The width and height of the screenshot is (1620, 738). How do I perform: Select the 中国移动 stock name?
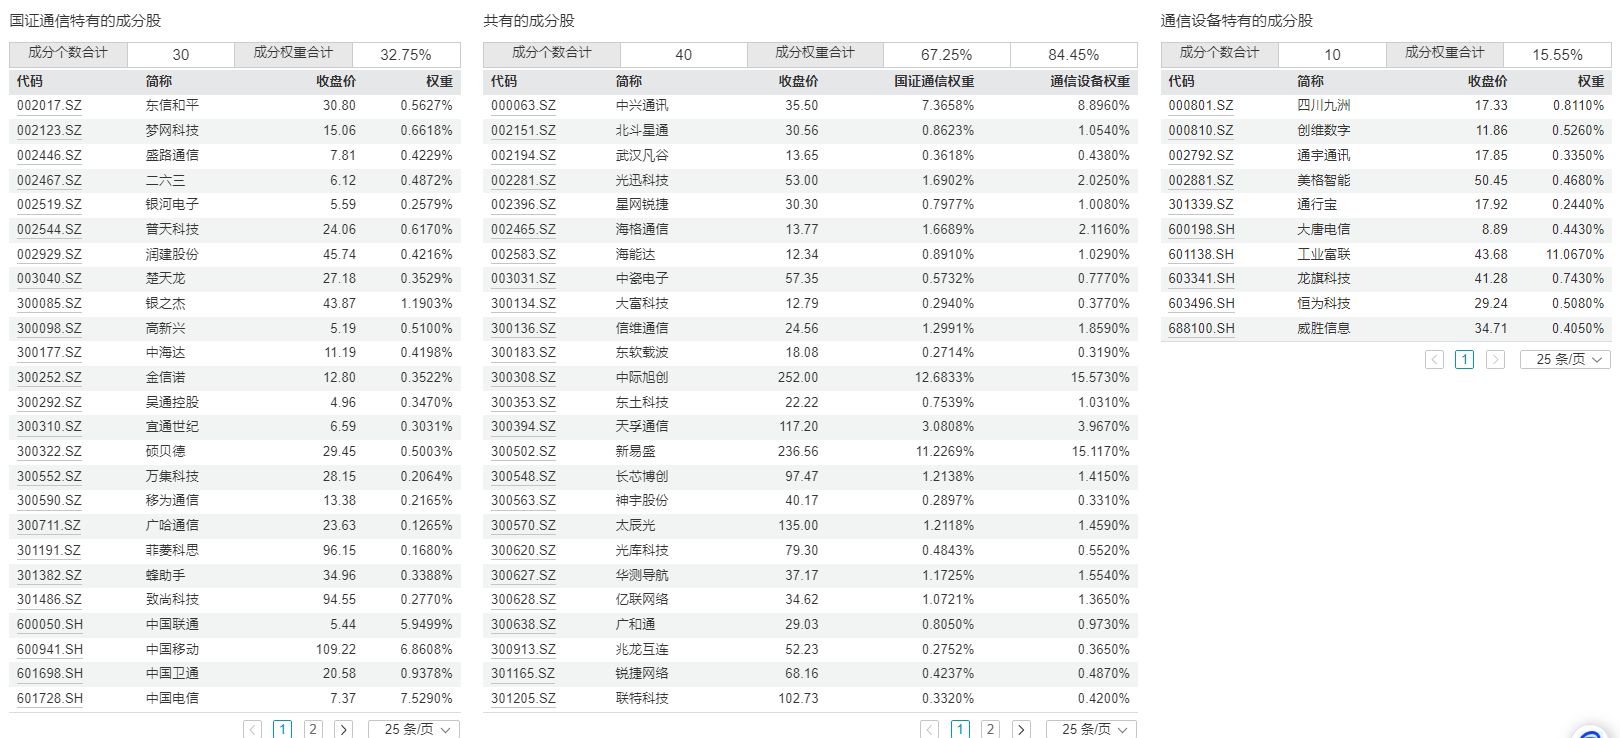[x=172, y=649]
